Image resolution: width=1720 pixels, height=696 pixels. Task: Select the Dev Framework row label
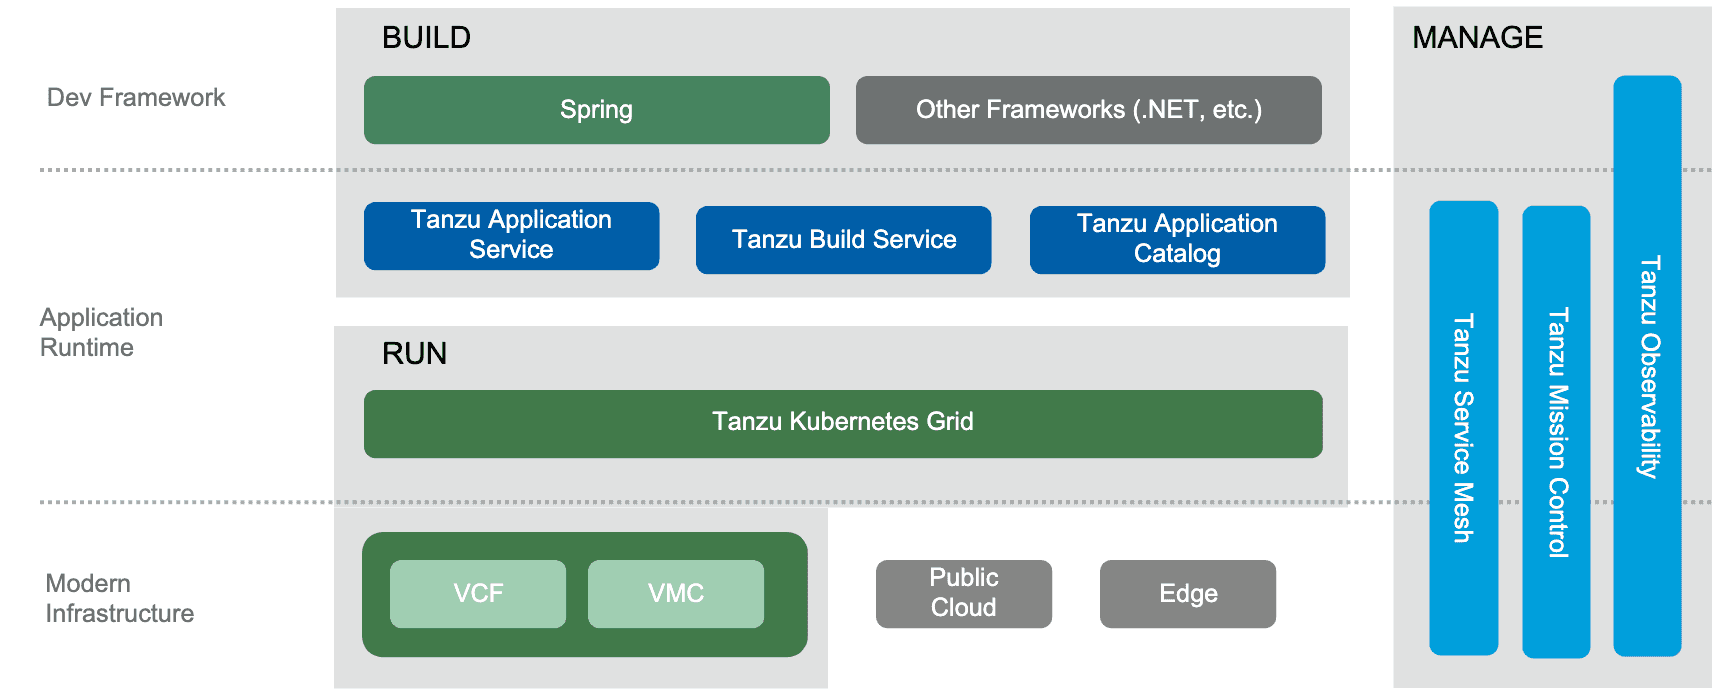coord(136,98)
